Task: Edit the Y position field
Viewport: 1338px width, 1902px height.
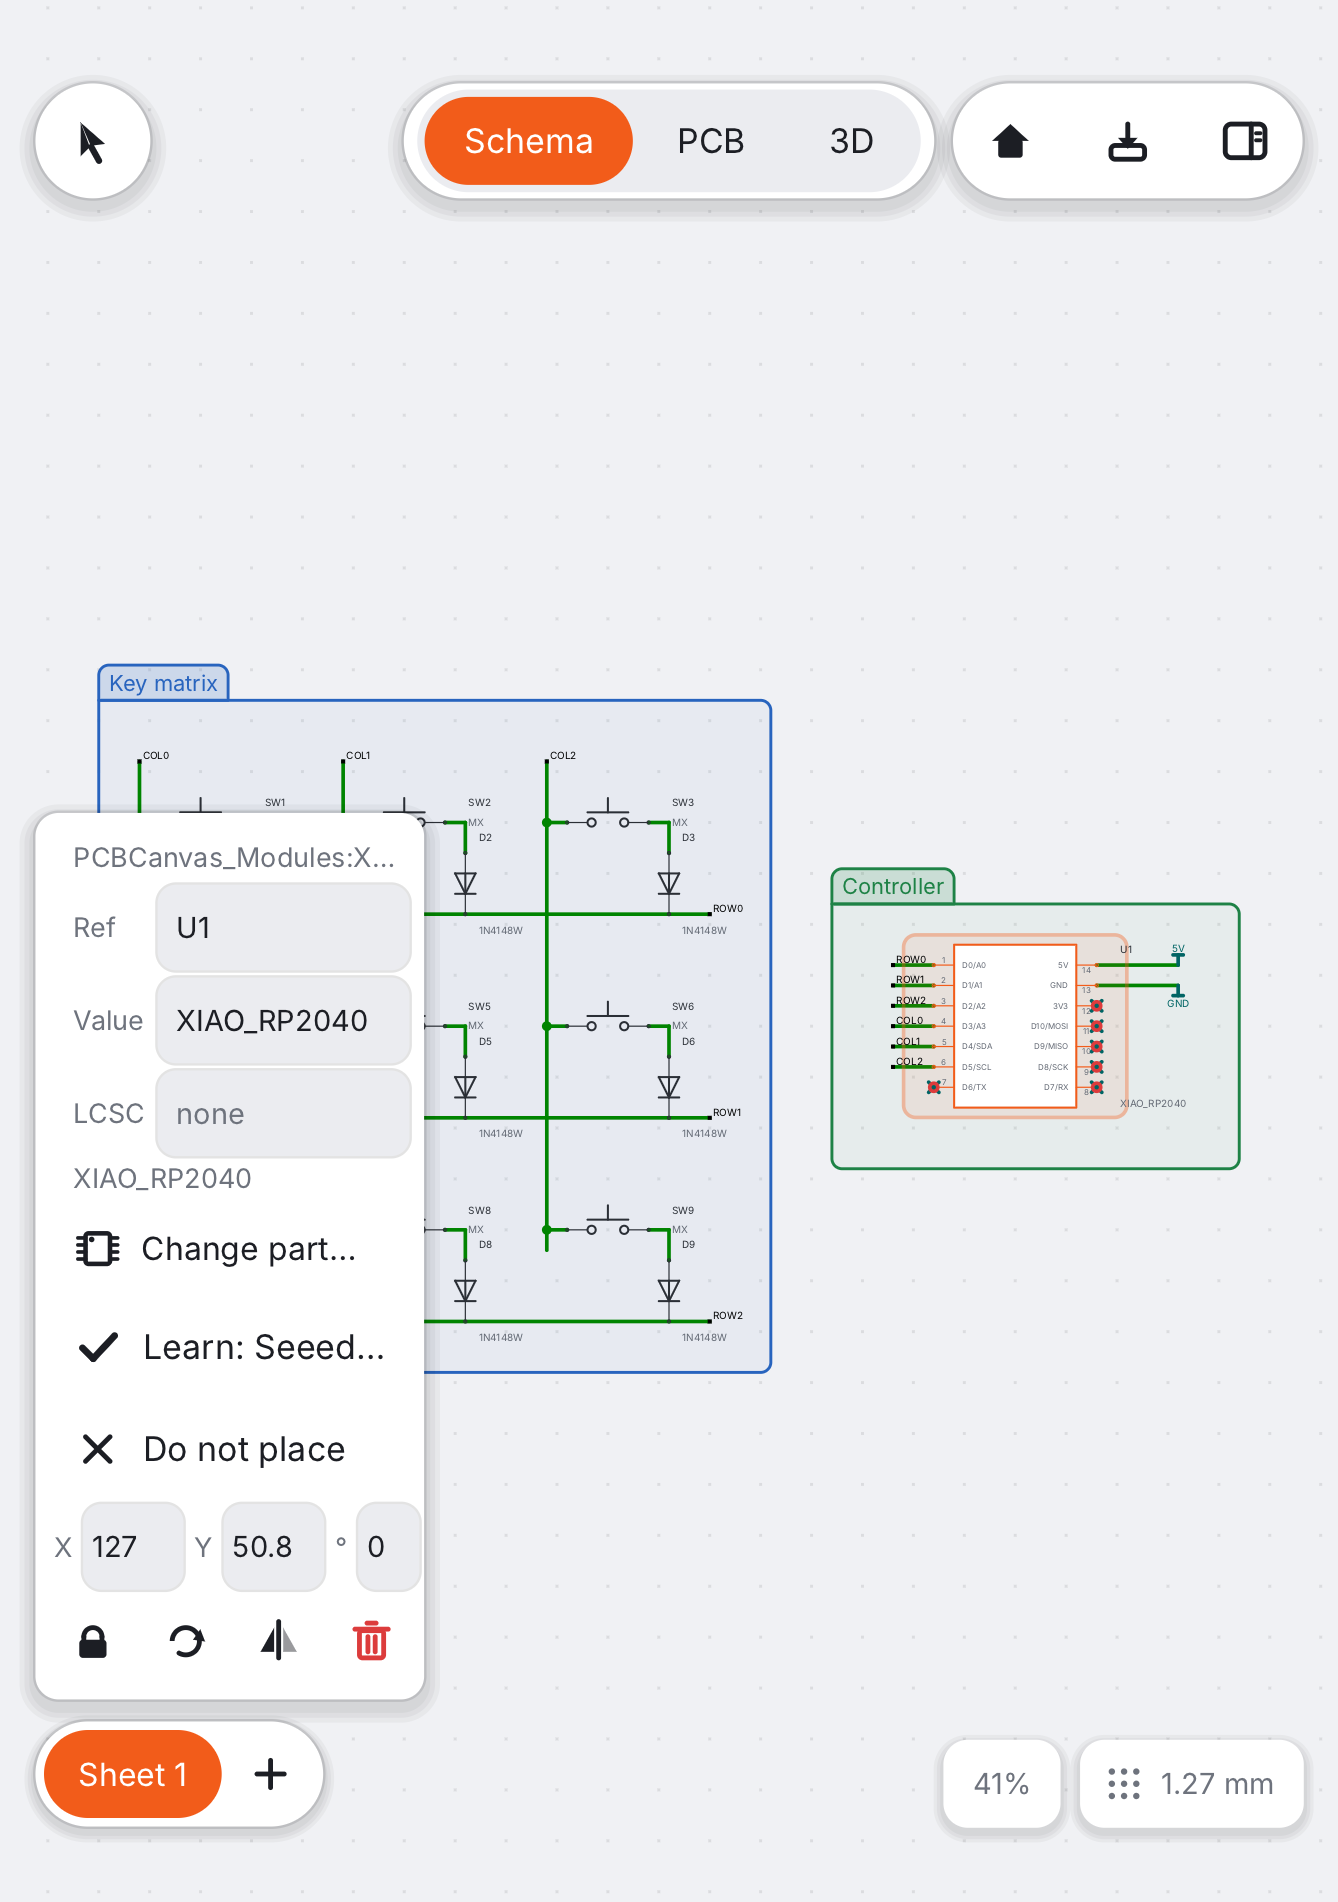Action: [x=273, y=1547]
